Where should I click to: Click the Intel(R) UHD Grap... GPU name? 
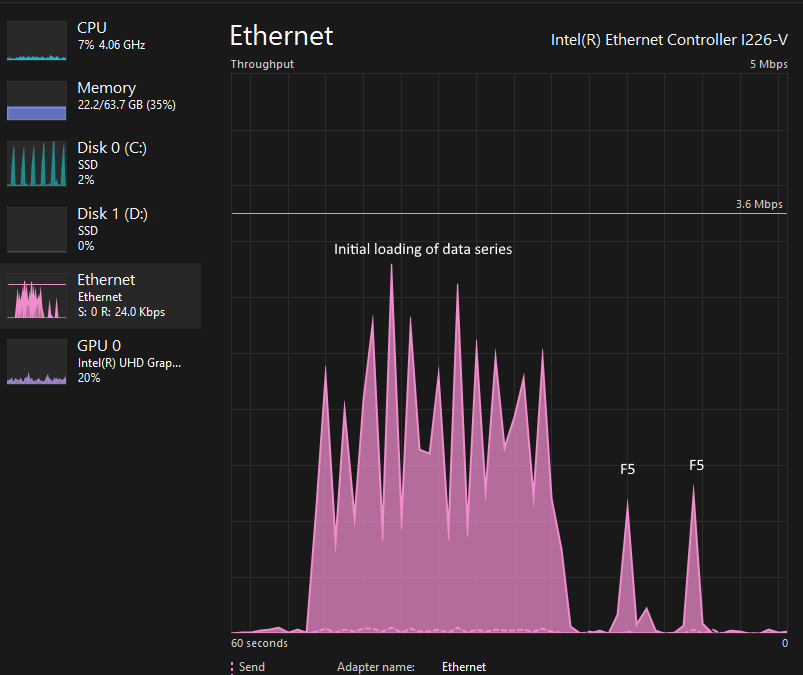129,363
